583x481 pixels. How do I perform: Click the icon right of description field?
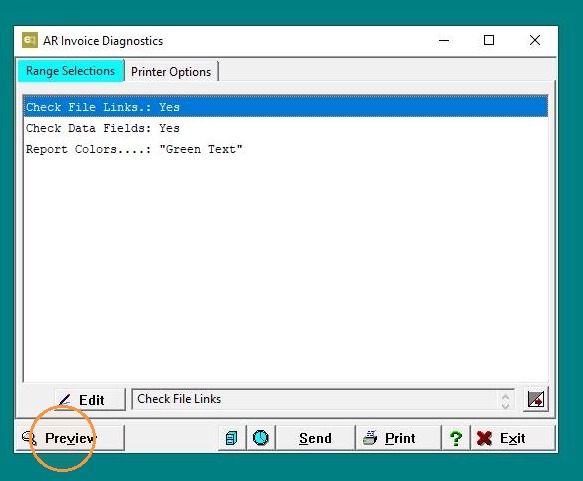pos(536,400)
